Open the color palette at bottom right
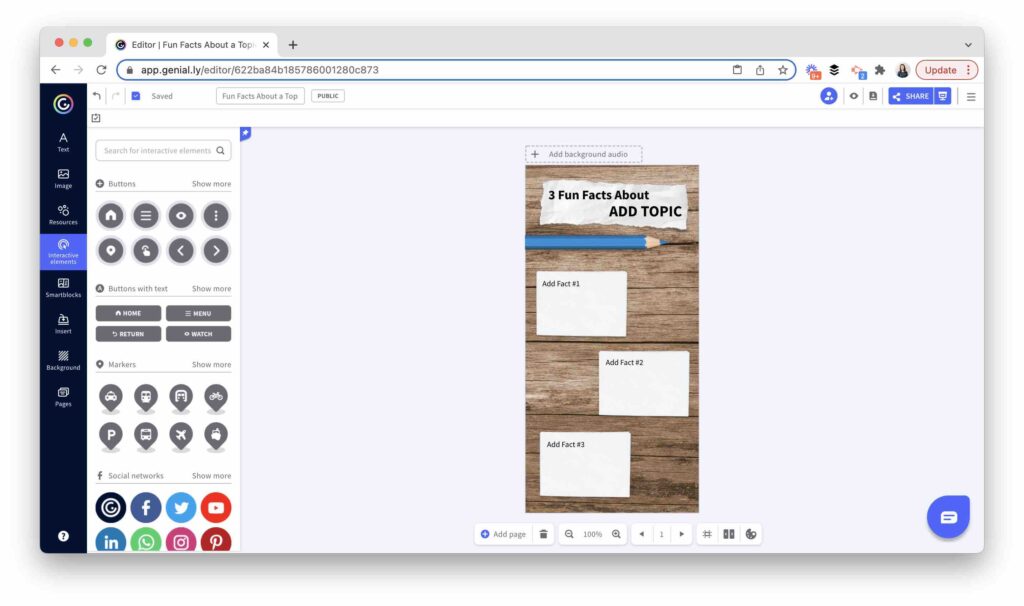The width and height of the screenshot is (1024, 606). point(751,534)
